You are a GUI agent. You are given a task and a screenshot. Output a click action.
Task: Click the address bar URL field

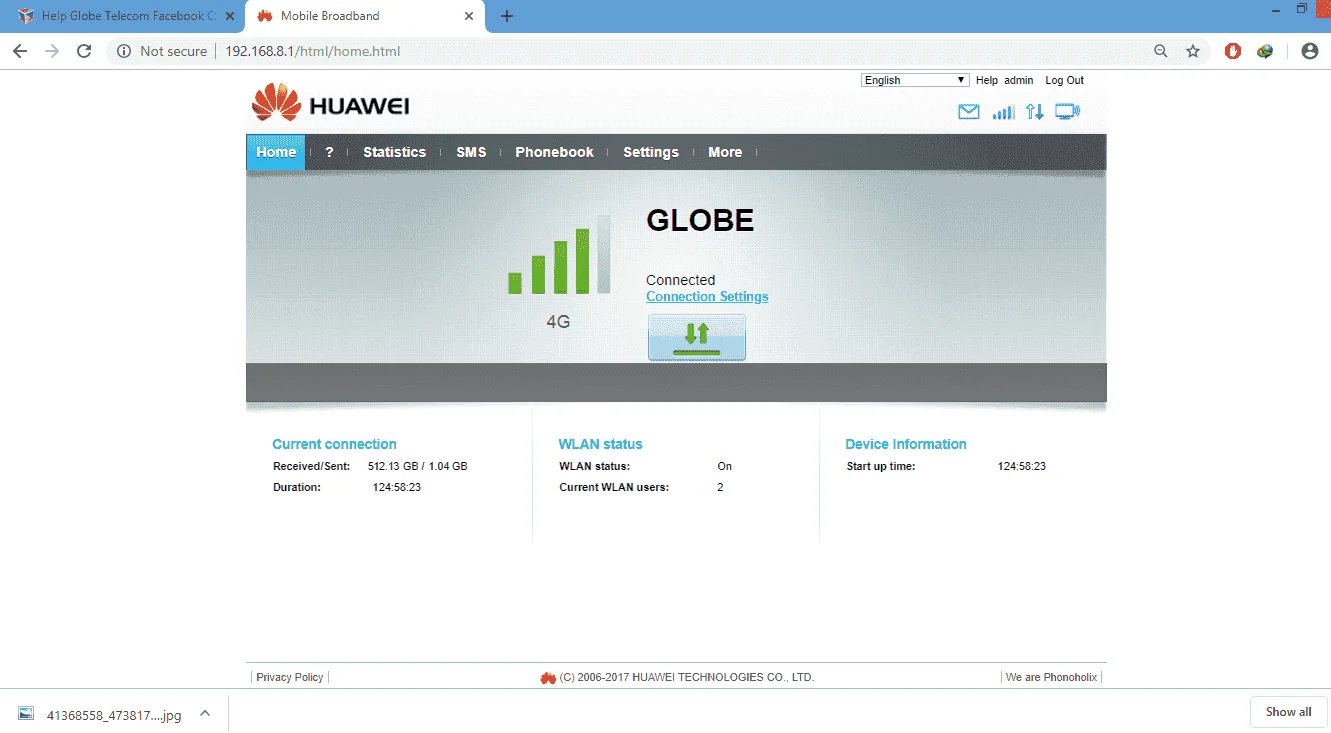coord(660,51)
